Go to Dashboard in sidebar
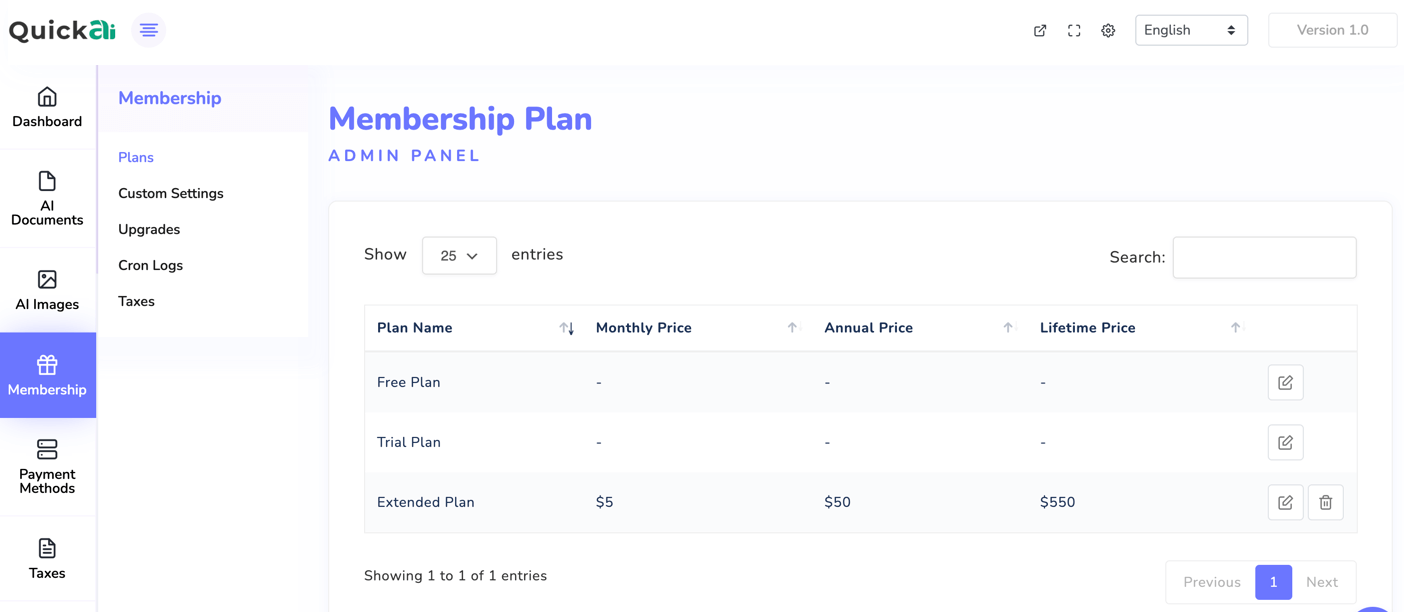Viewport: 1404px width, 612px height. [47, 108]
